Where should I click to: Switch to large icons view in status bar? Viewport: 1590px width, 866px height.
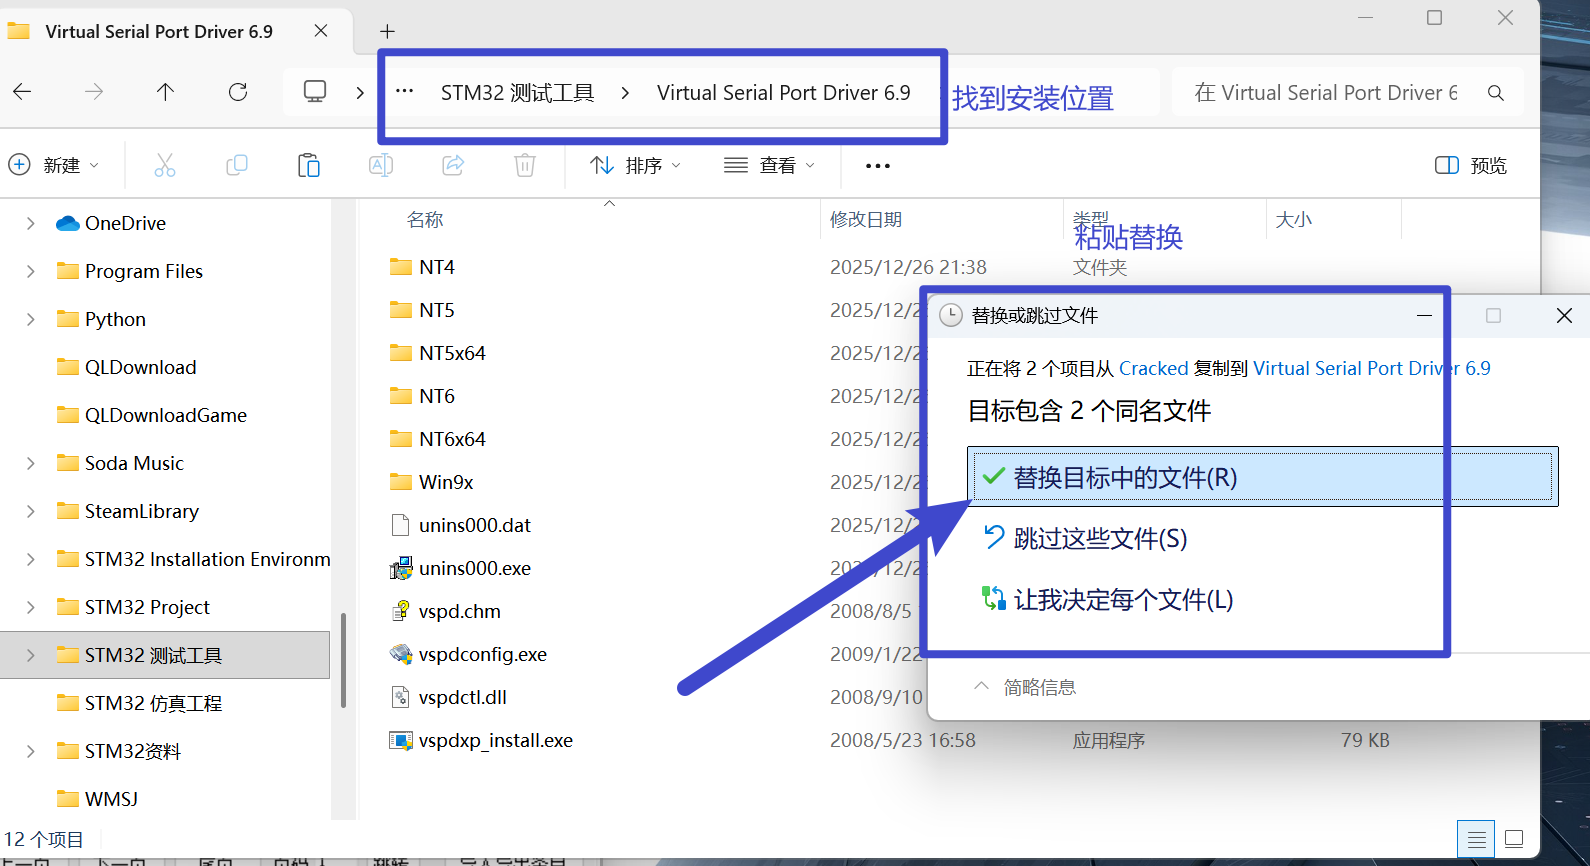[x=1514, y=839]
